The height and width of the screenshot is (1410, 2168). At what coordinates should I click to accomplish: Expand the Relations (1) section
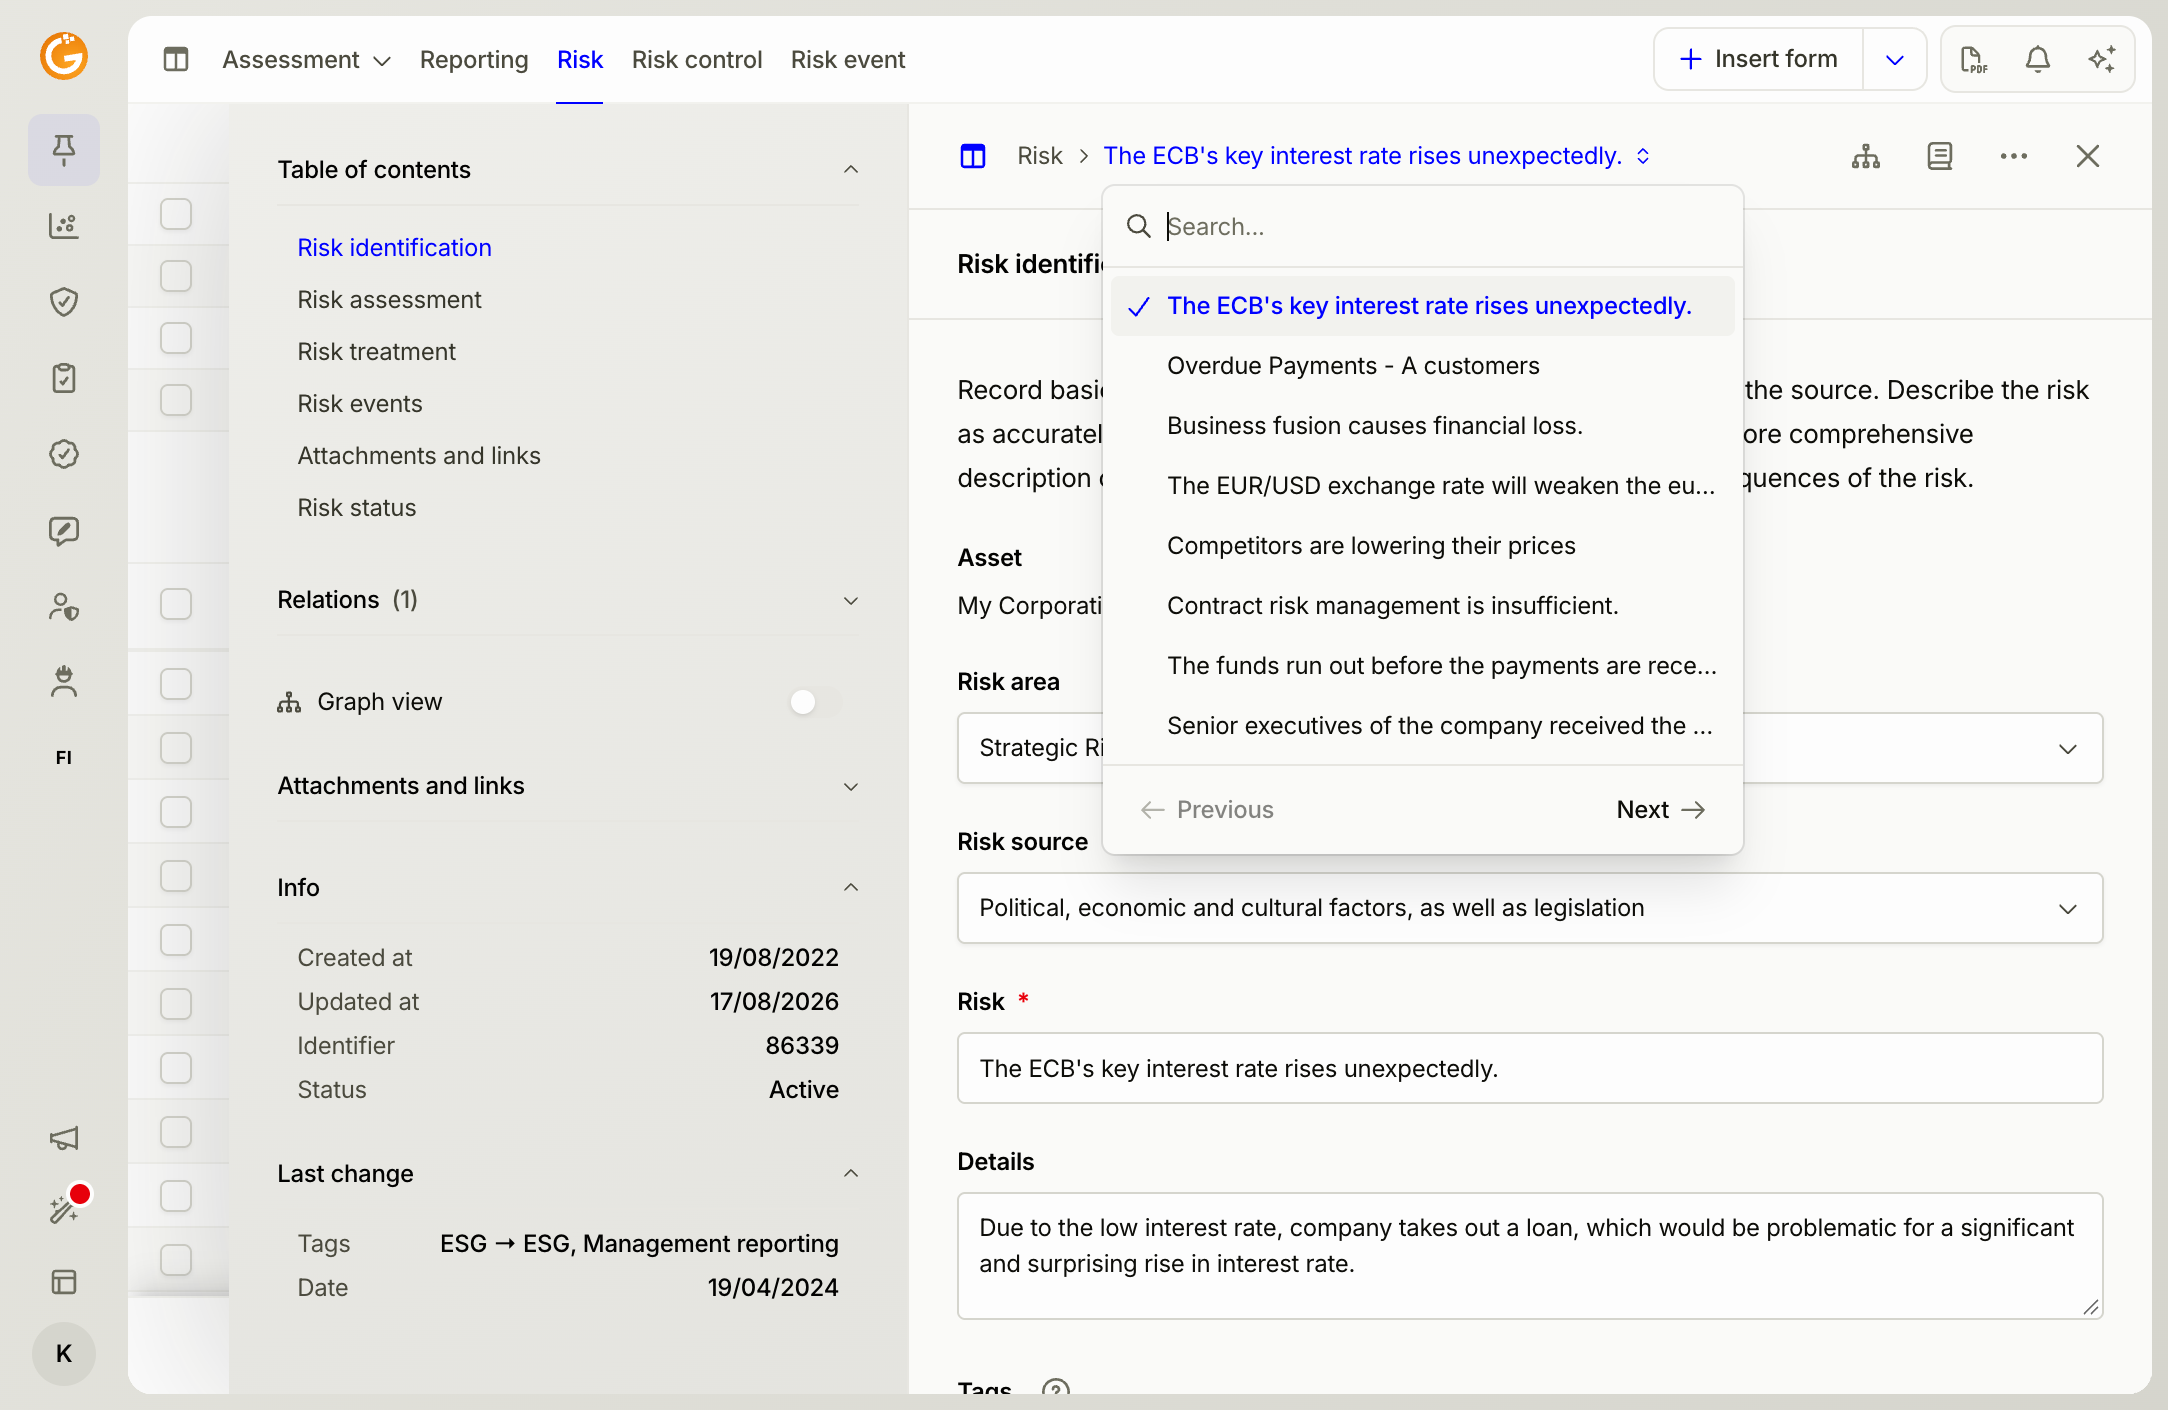[851, 601]
